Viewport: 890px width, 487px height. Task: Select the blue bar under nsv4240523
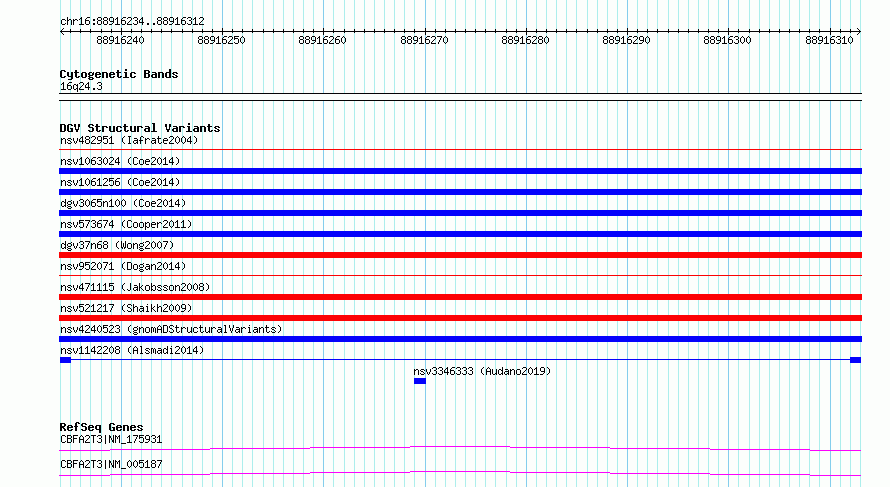point(460,339)
